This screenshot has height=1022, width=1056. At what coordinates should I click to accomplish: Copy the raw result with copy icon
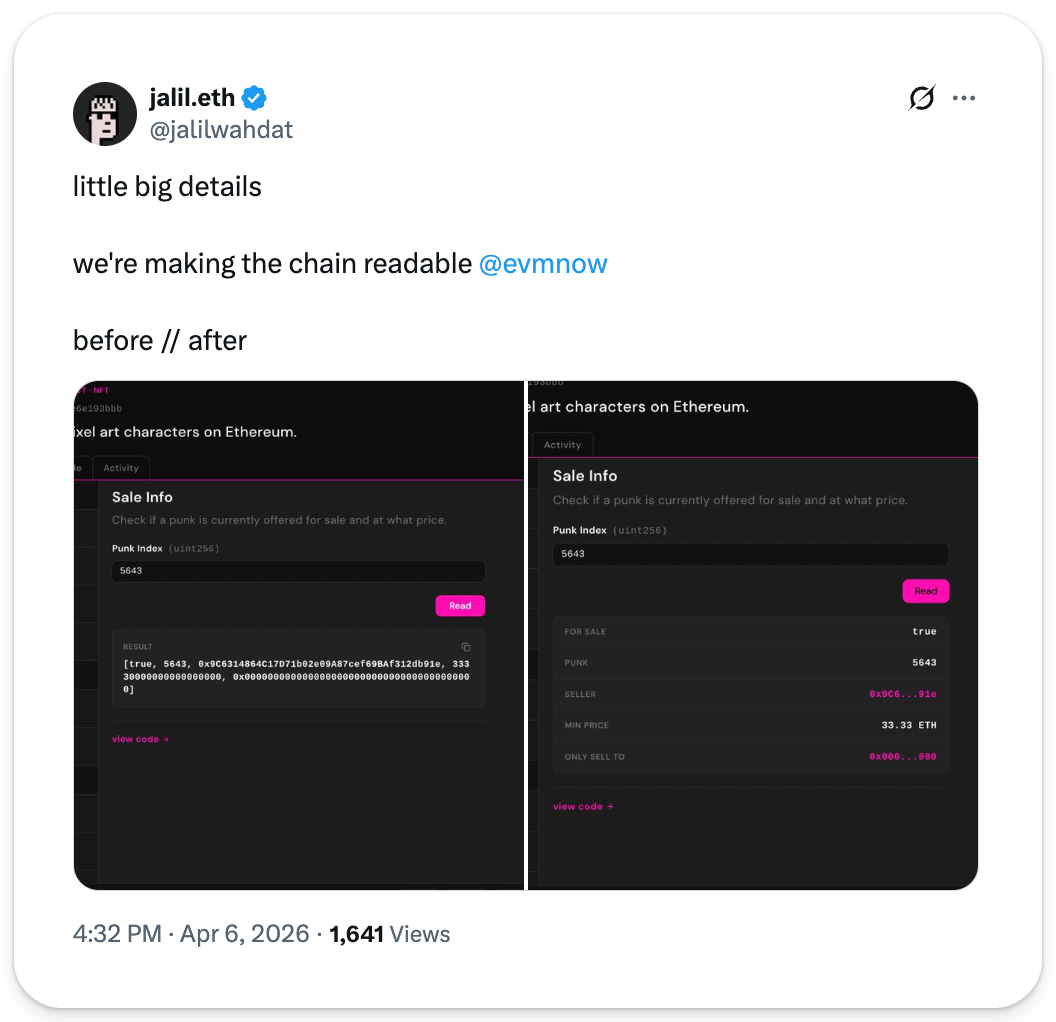pyautogui.click(x=466, y=647)
